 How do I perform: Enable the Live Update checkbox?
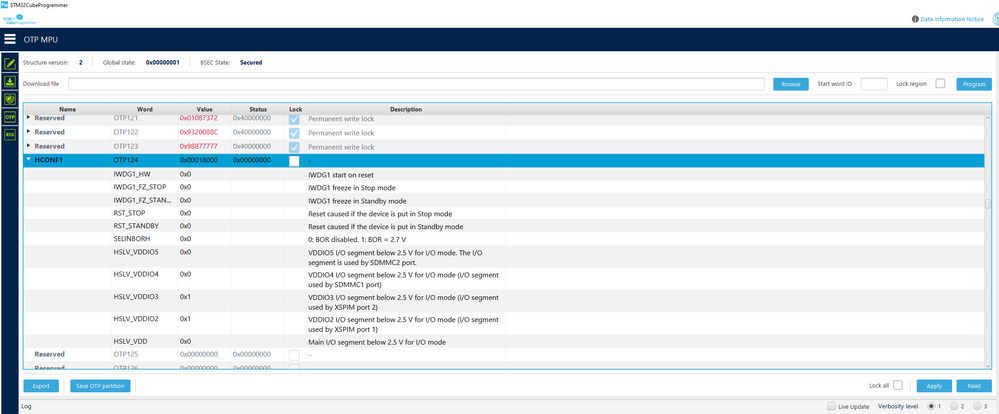(831, 406)
